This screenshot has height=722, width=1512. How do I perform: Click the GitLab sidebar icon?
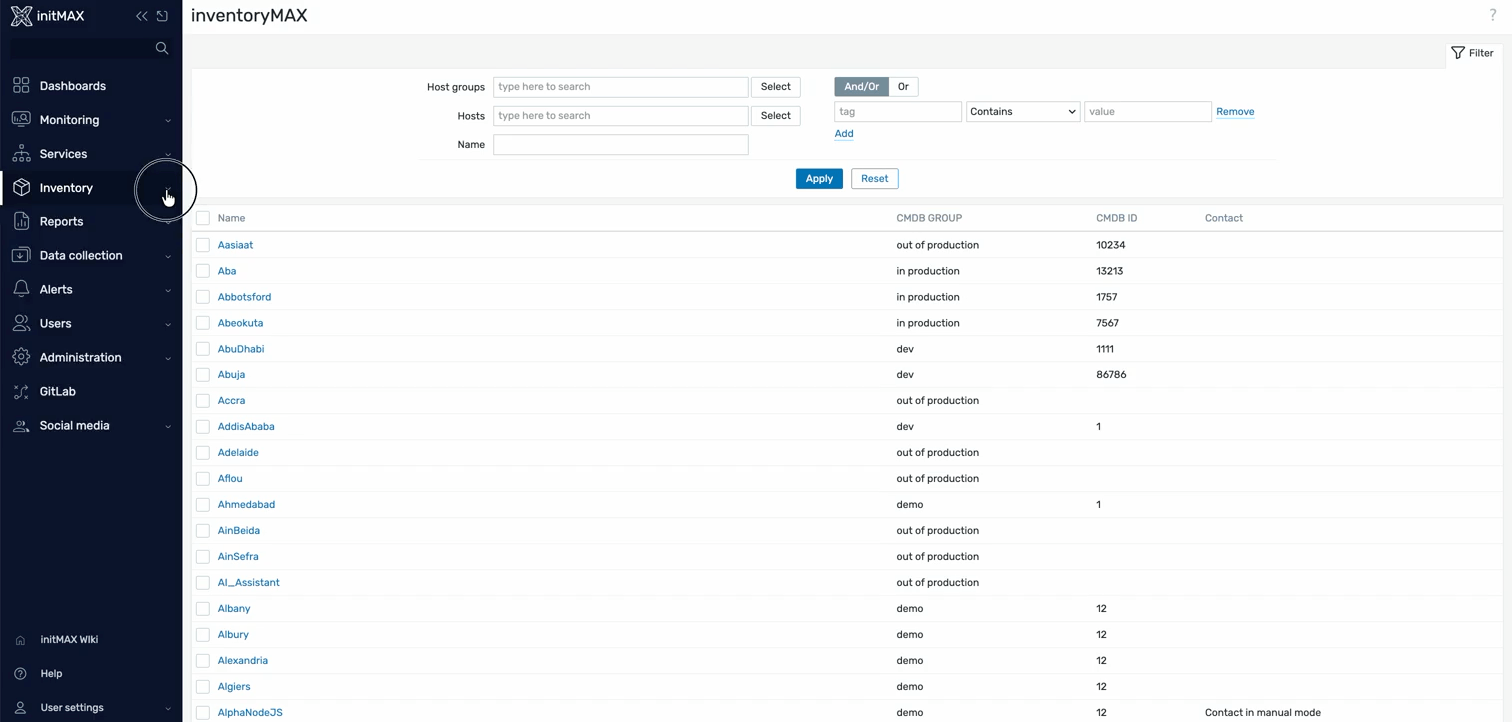point(21,392)
